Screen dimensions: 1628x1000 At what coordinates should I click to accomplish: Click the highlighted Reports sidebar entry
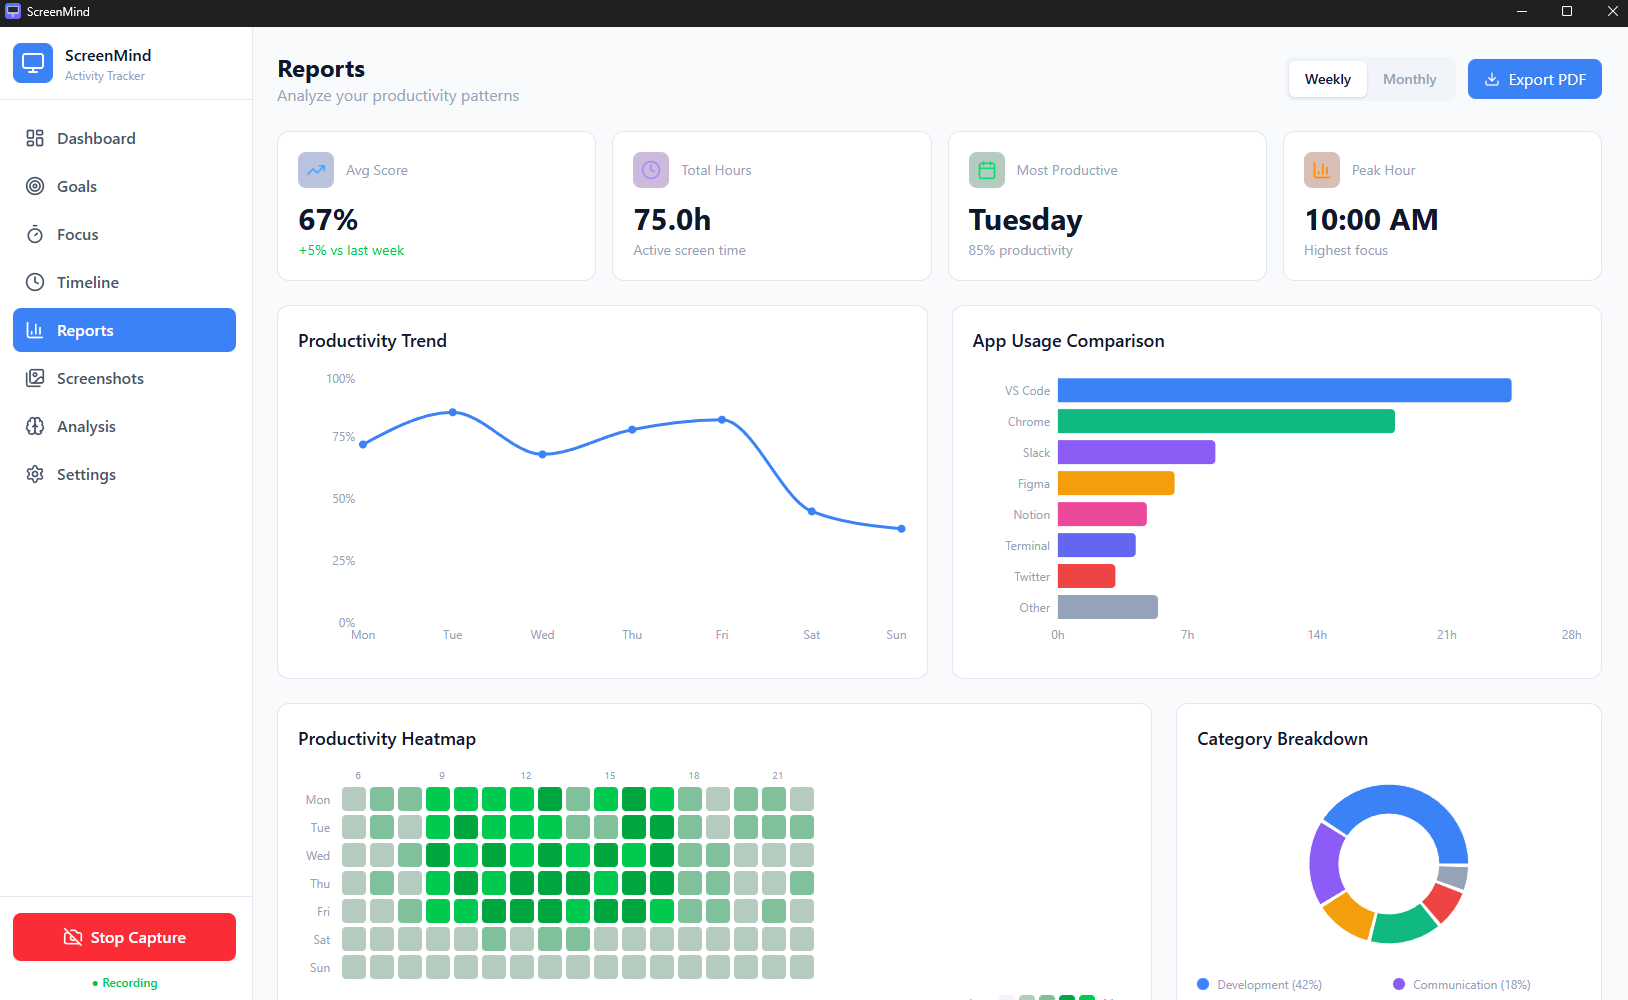(124, 330)
